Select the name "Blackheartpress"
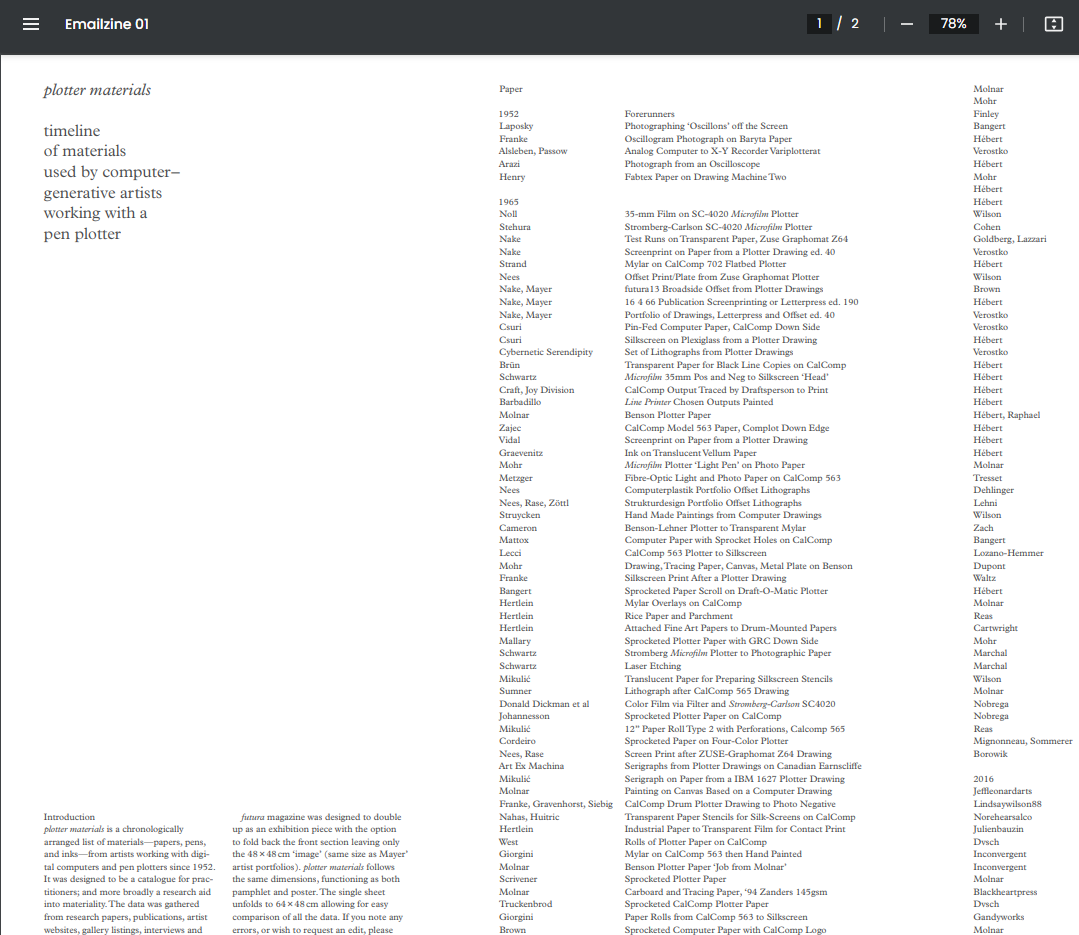Viewport: 1079px width, 935px height. (1005, 892)
